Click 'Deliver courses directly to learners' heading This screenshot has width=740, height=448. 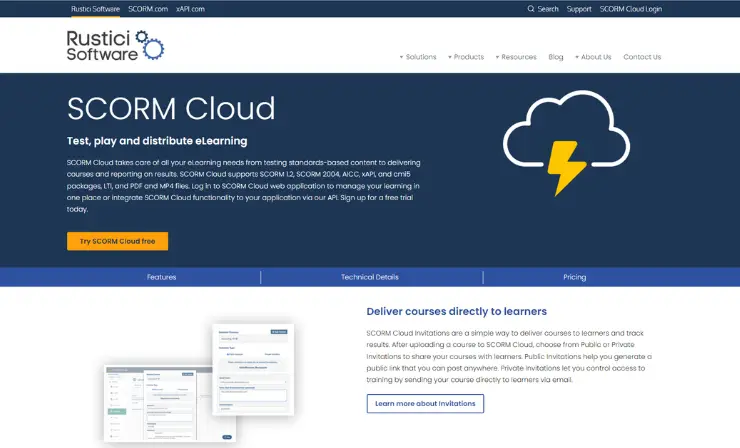pos(456,312)
